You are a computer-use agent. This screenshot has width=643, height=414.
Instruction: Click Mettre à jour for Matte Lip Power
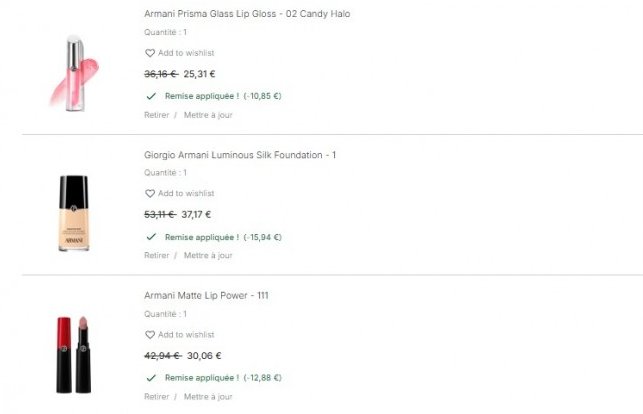point(208,396)
